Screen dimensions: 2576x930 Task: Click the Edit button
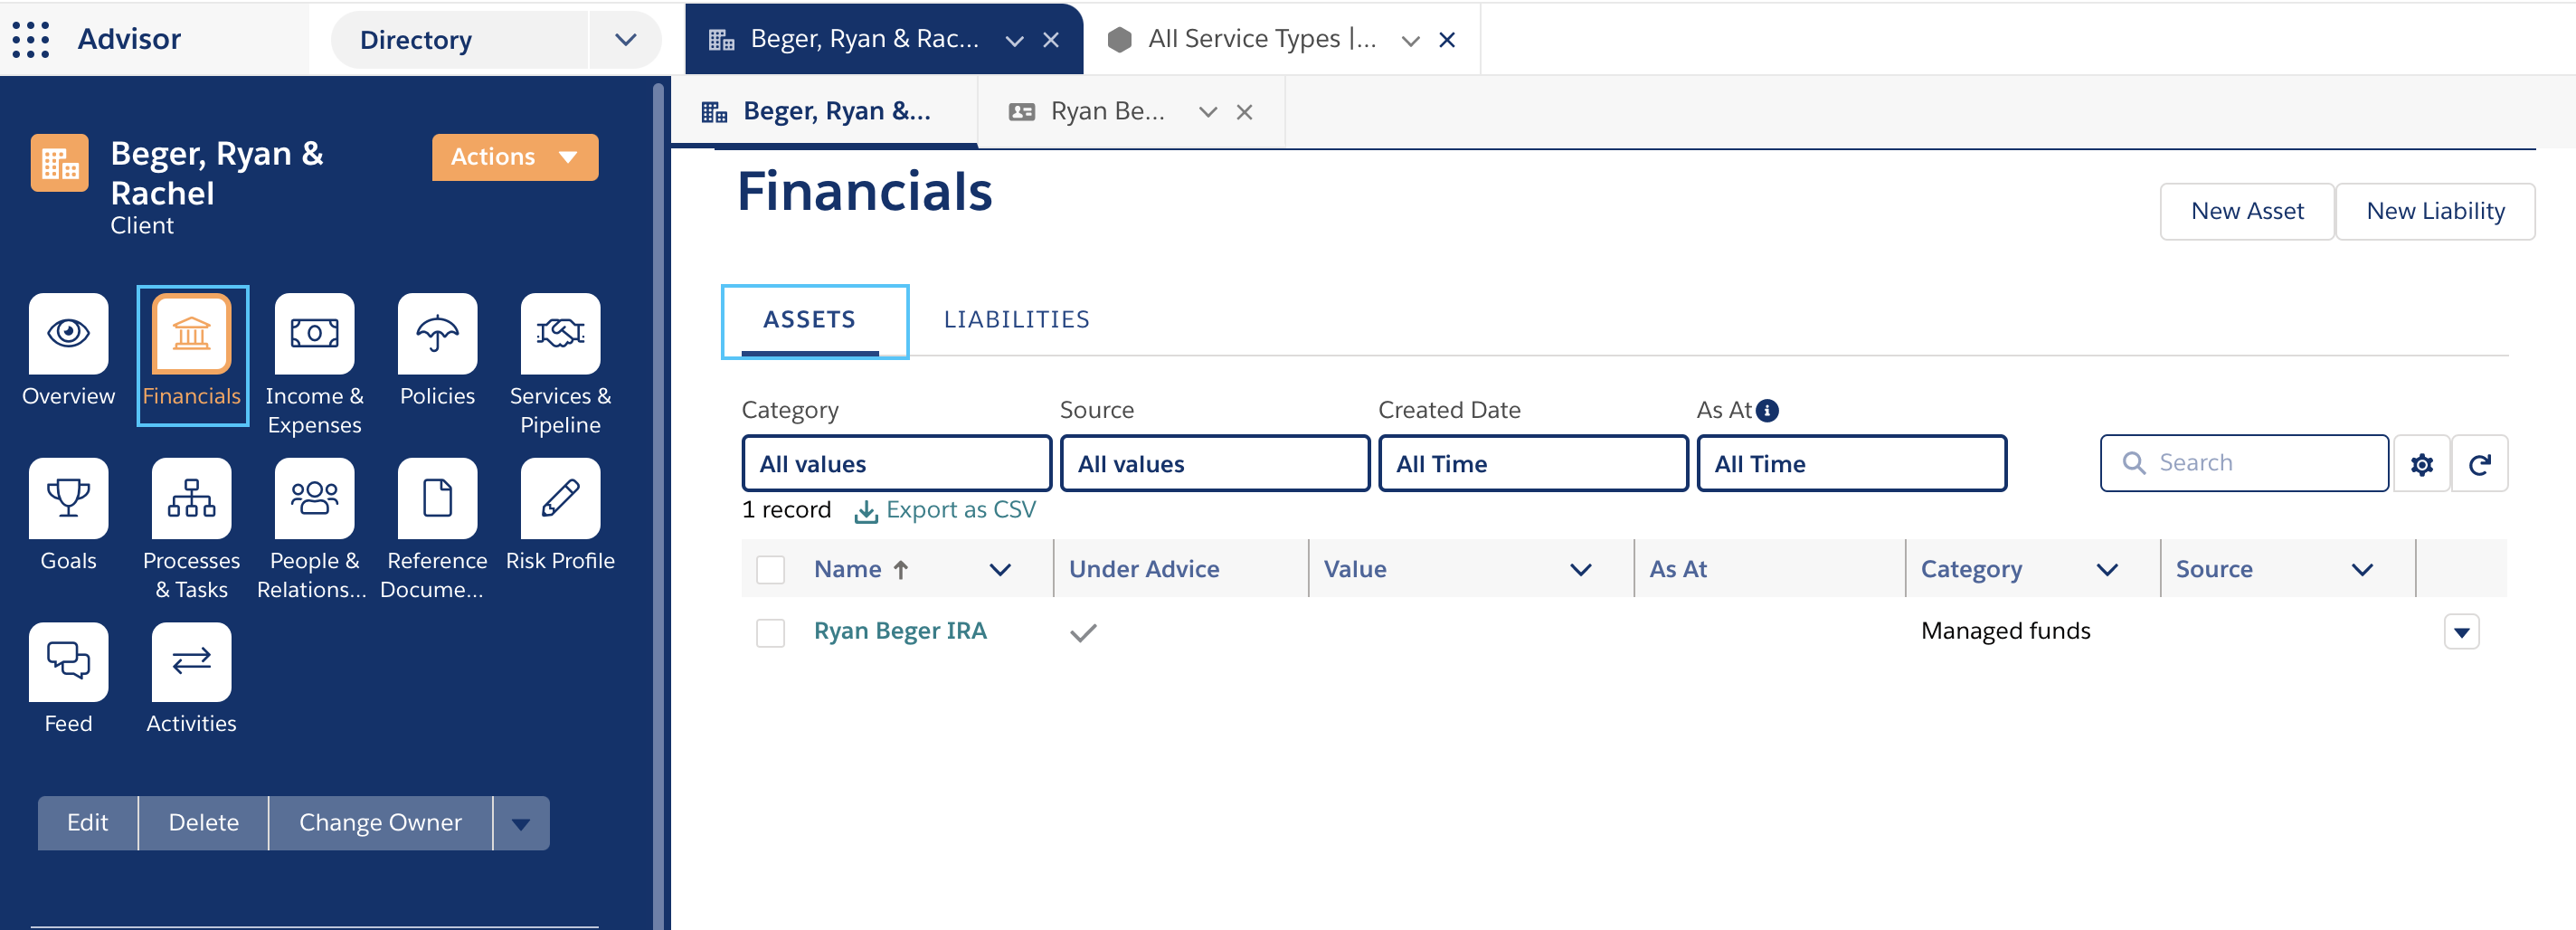pos(88,823)
